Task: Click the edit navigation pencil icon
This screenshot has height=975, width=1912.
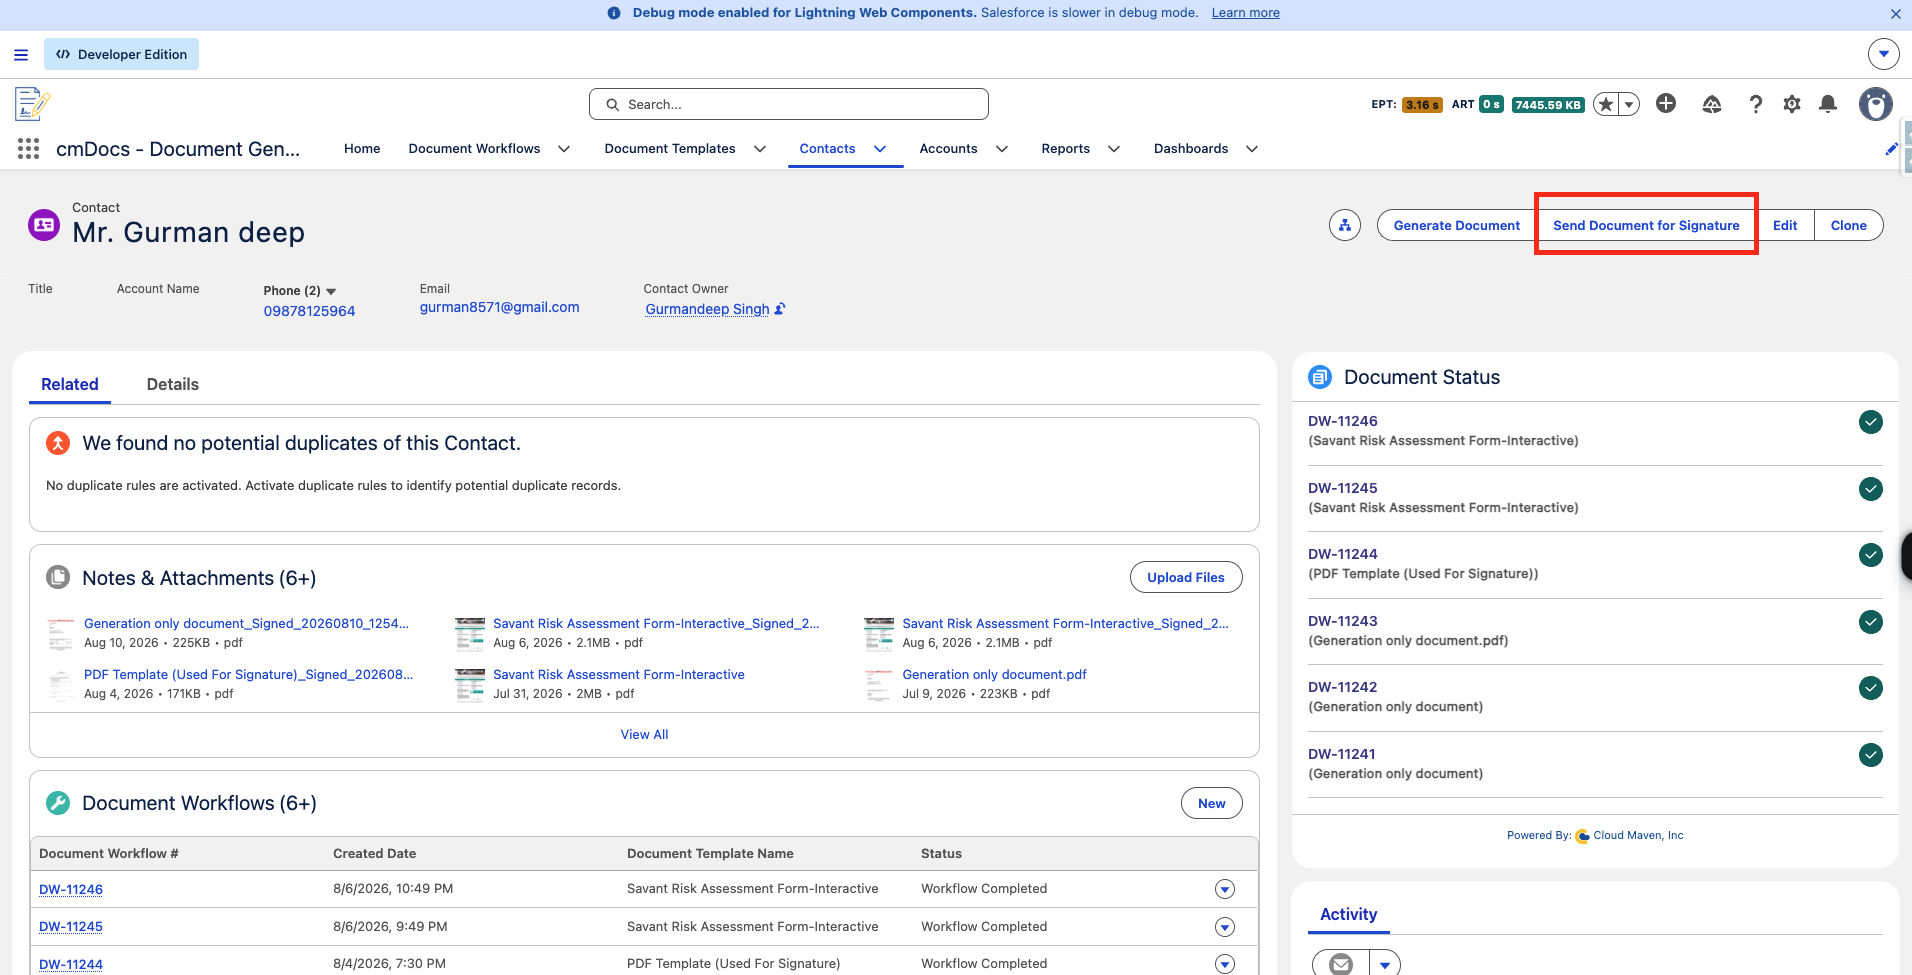Action: (1891, 149)
